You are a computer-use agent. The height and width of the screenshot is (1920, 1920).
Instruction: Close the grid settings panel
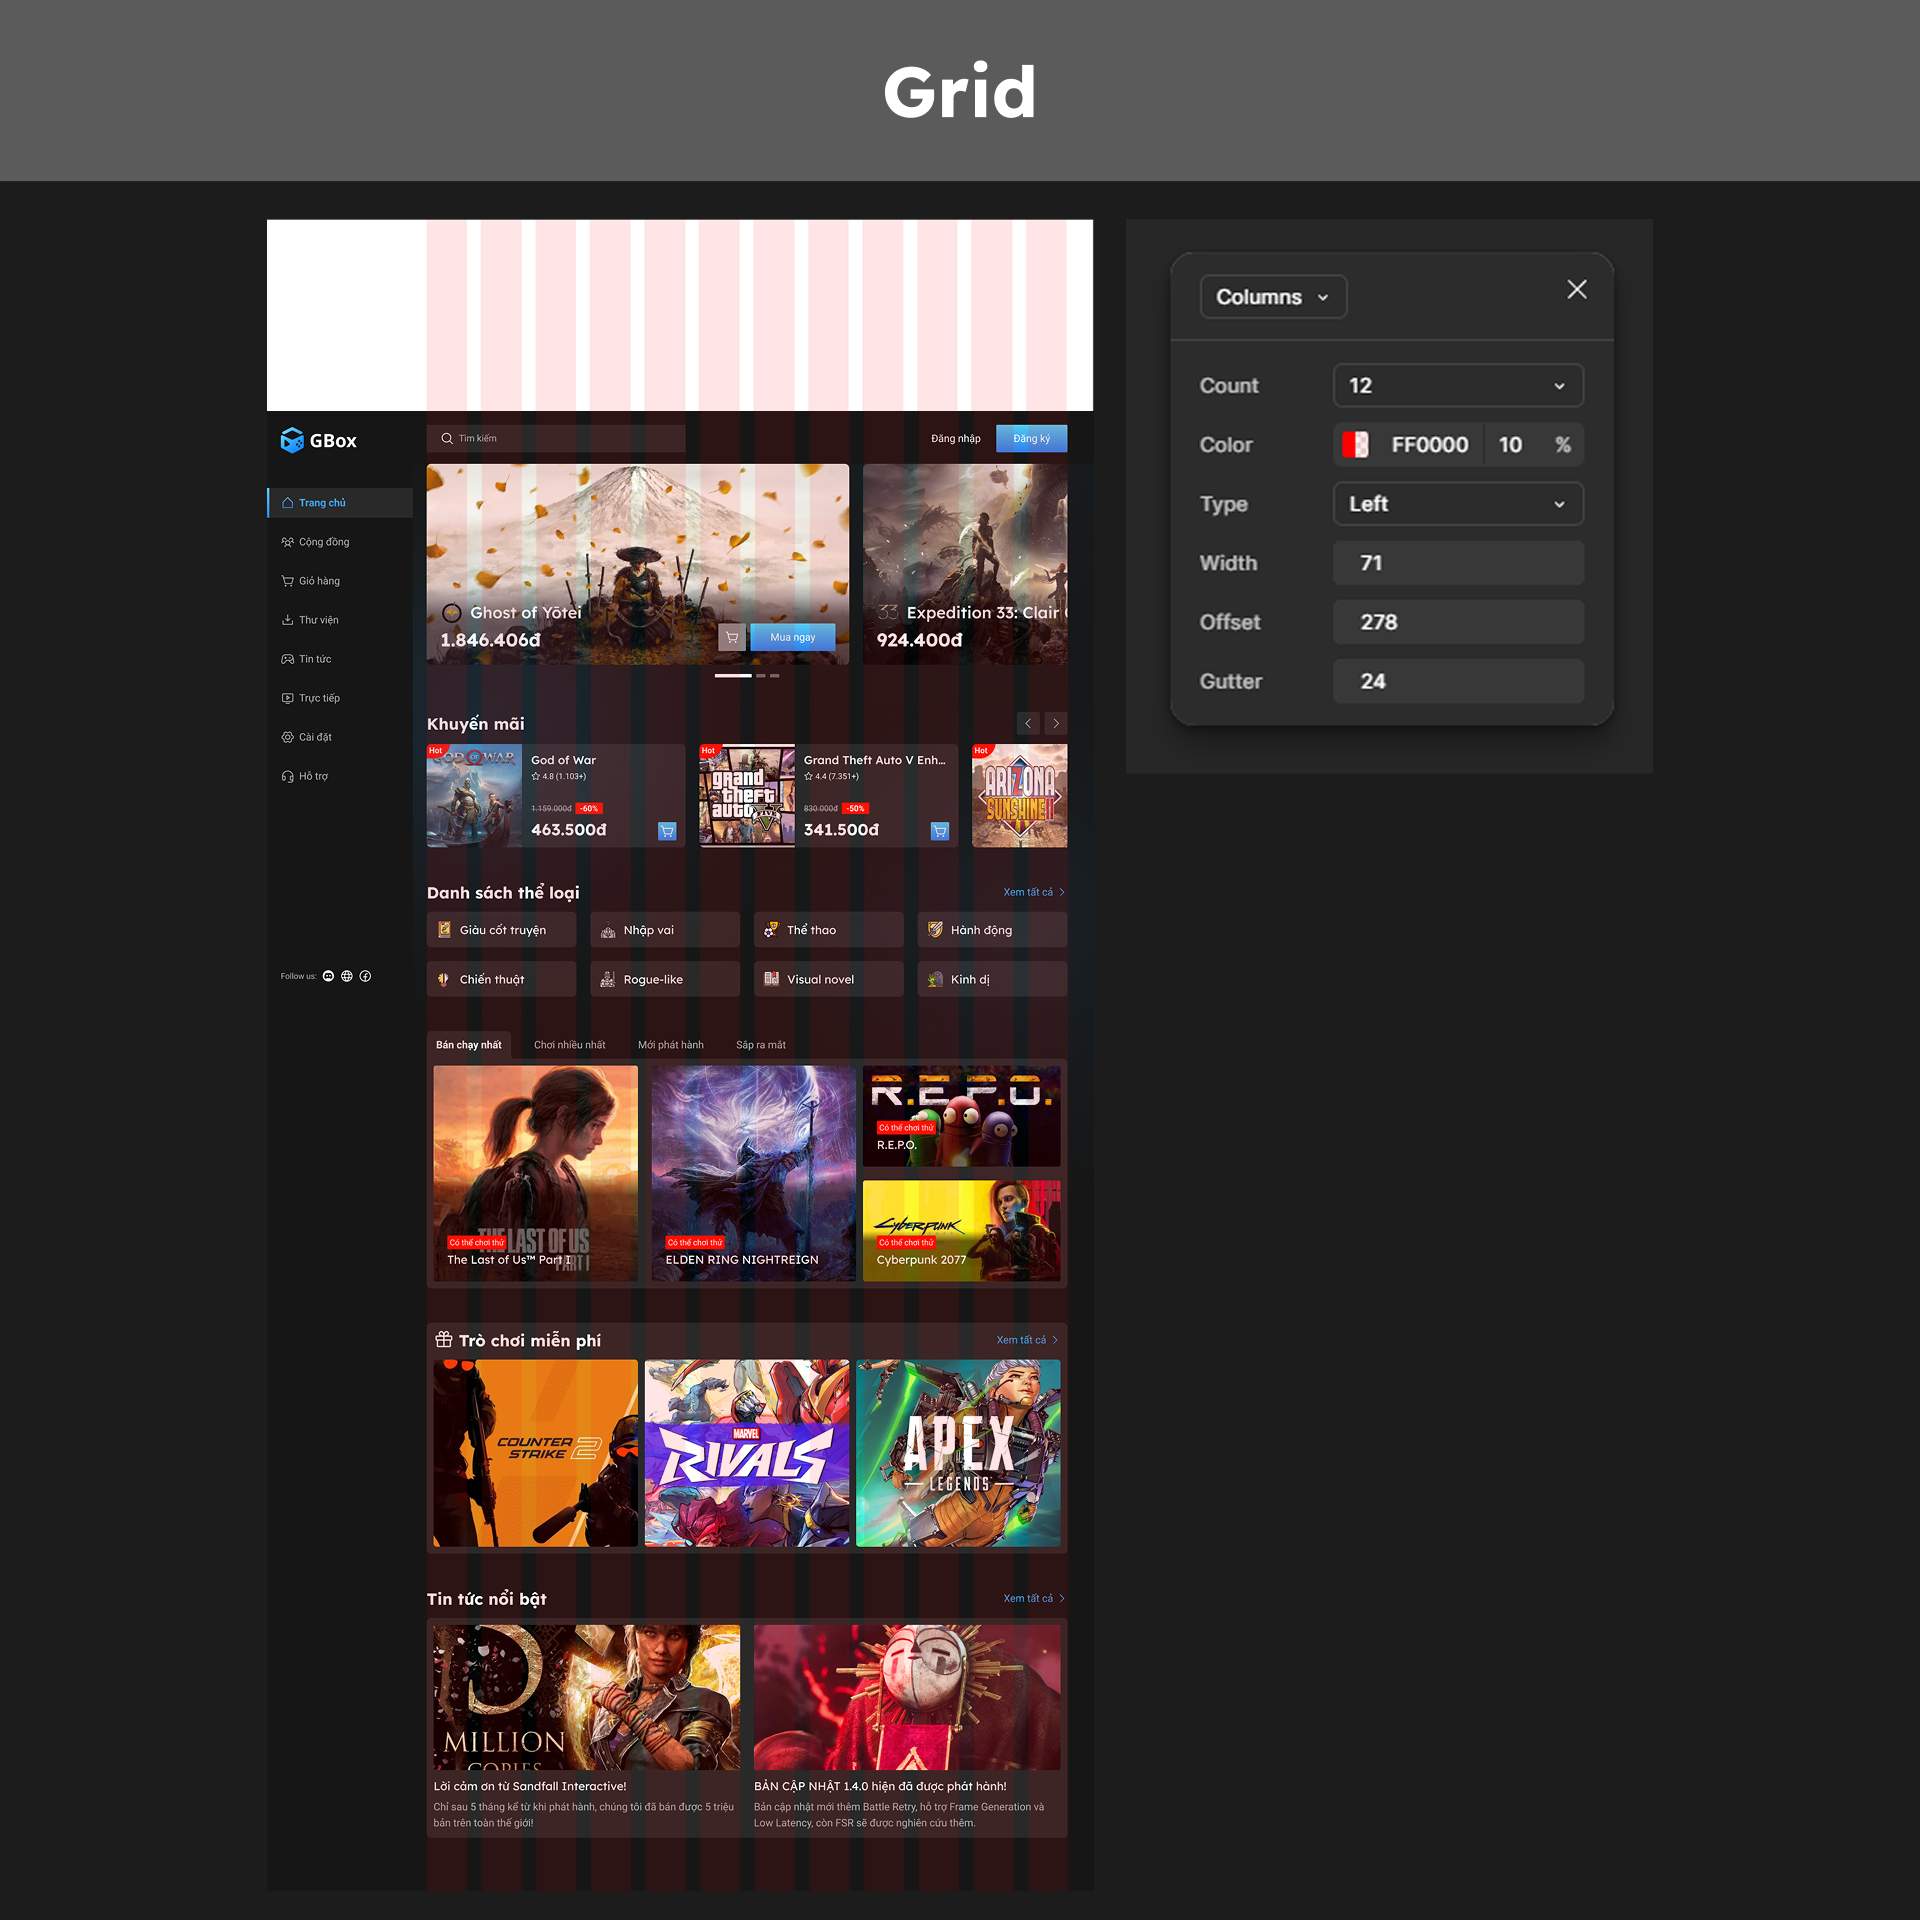click(x=1577, y=290)
